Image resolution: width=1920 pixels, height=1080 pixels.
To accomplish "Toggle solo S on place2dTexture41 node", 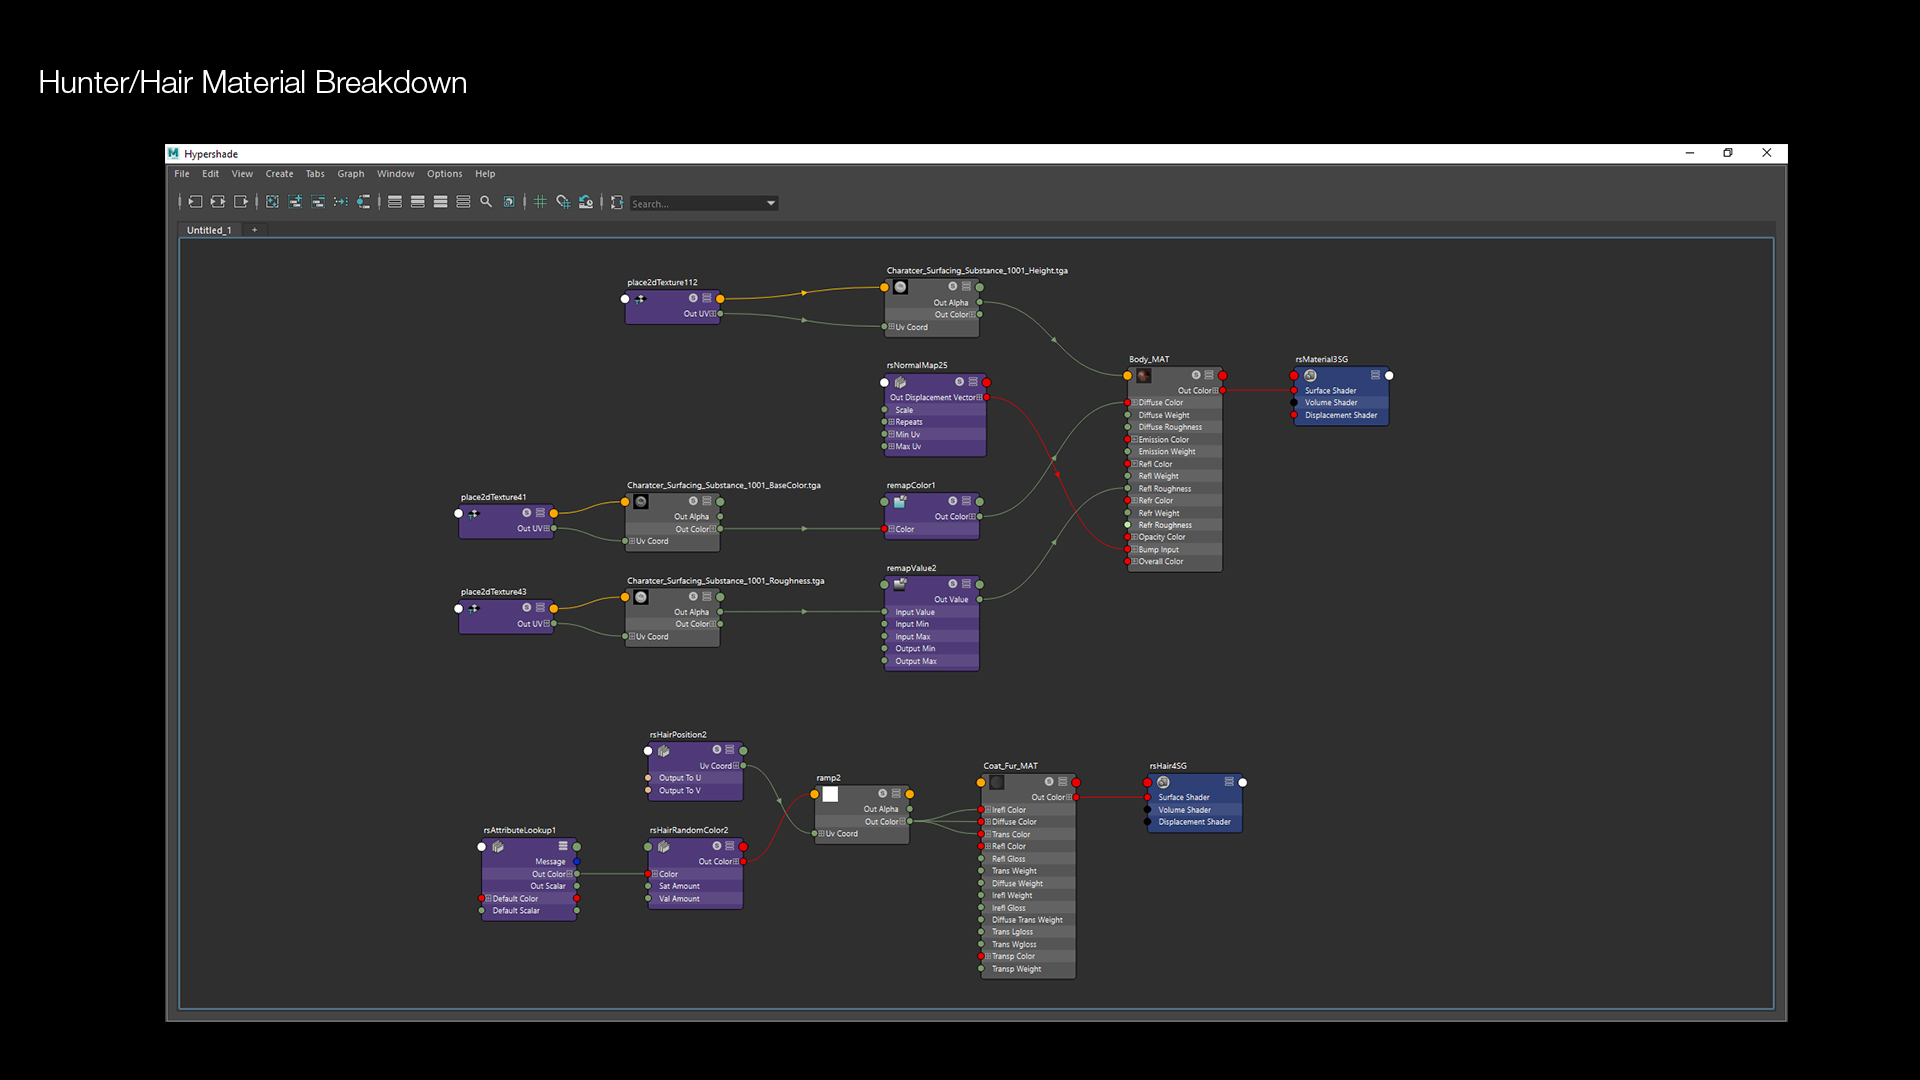I will click(527, 513).
